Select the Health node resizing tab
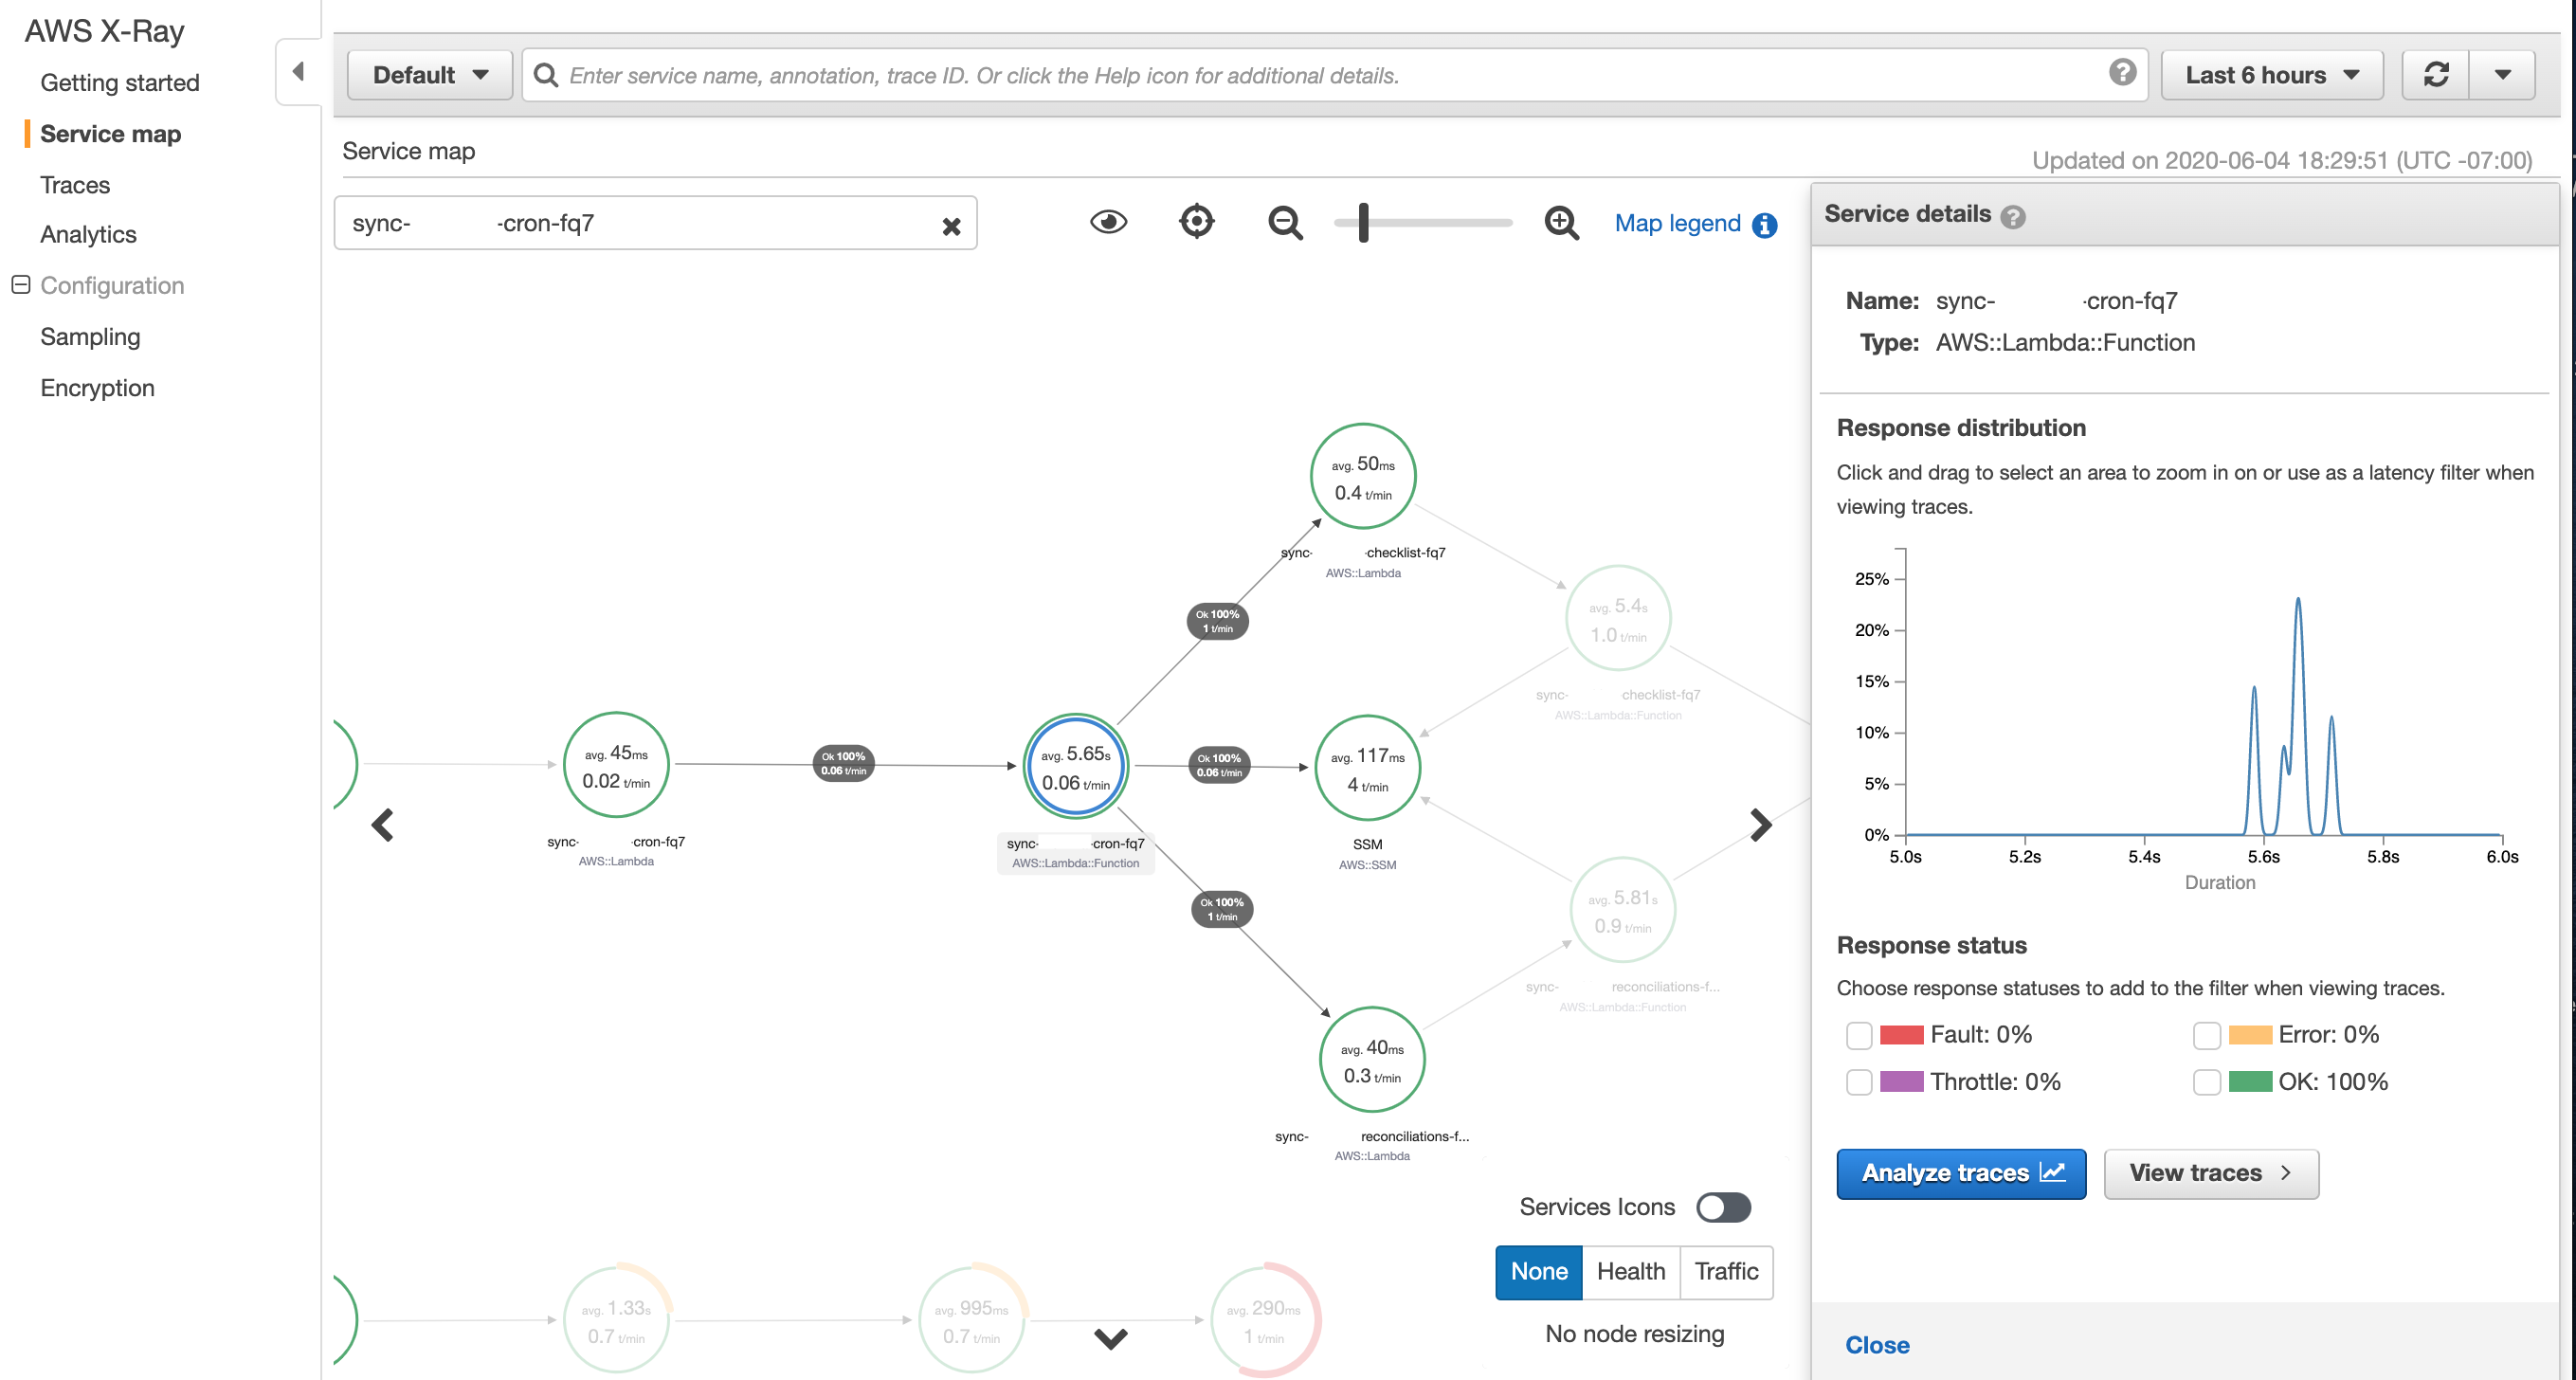2576x1380 pixels. pyautogui.click(x=1629, y=1271)
